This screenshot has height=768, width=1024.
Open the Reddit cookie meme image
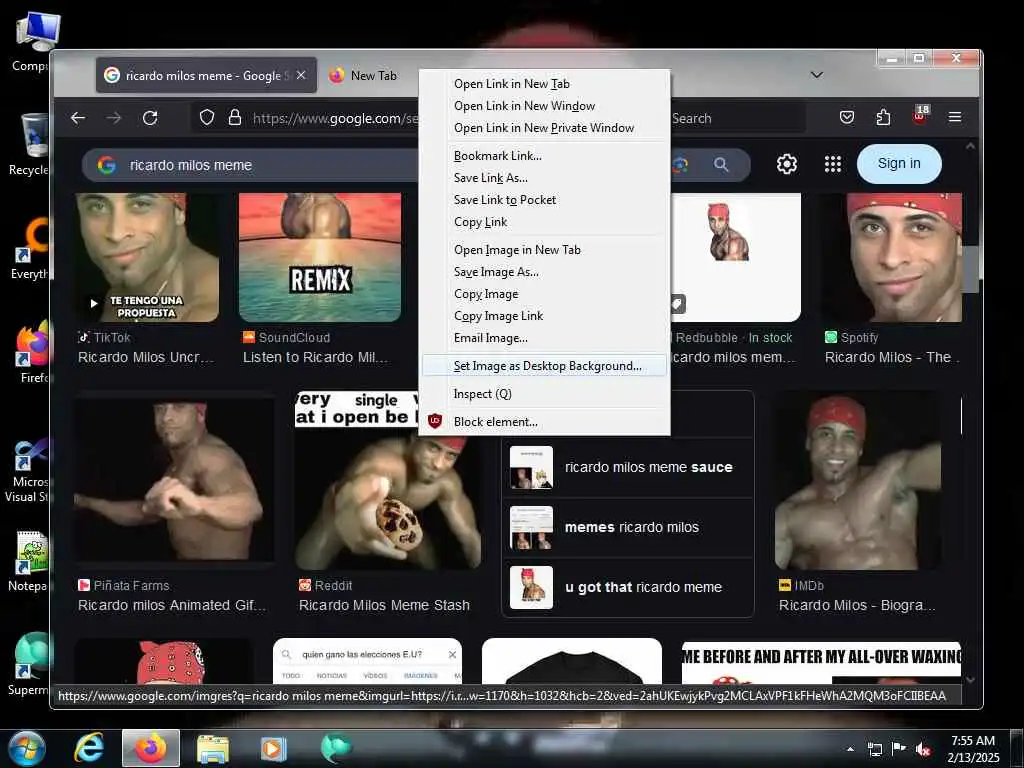click(389, 481)
